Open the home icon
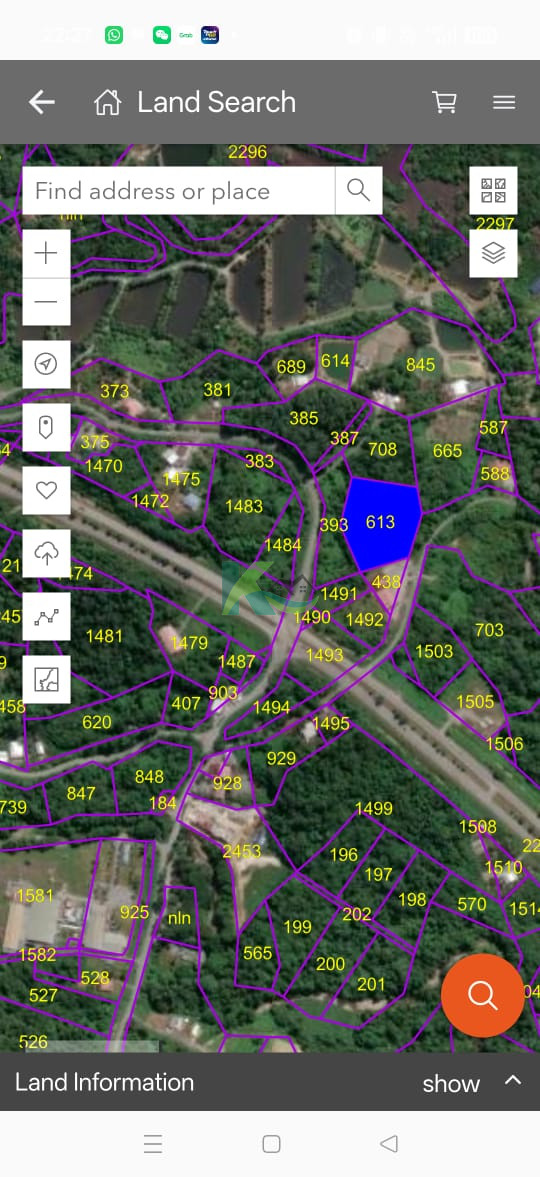 click(107, 102)
